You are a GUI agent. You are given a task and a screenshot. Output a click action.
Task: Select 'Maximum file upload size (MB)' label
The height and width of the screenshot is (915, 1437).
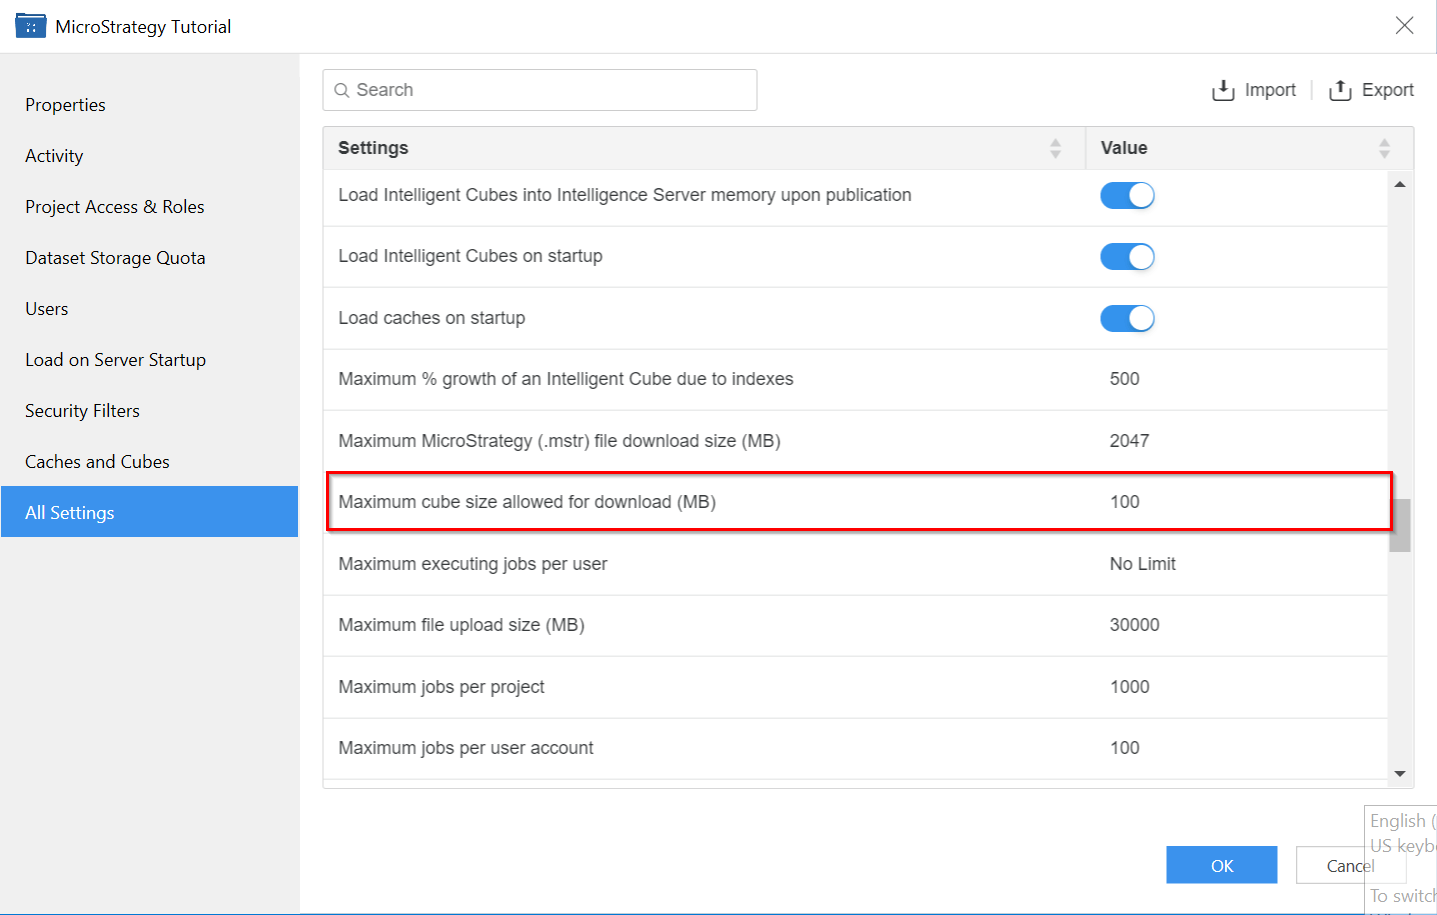point(461,625)
